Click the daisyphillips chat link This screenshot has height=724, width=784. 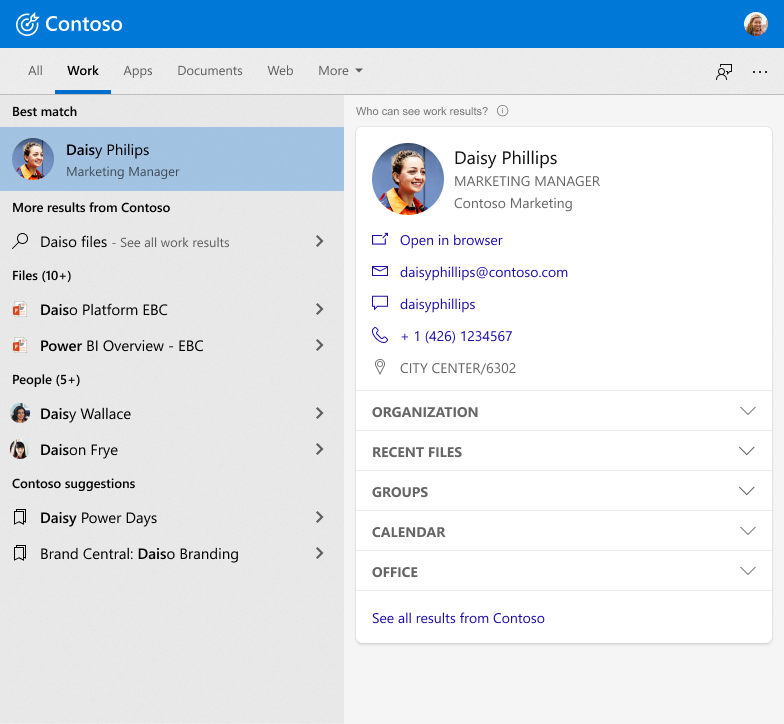coord(438,304)
